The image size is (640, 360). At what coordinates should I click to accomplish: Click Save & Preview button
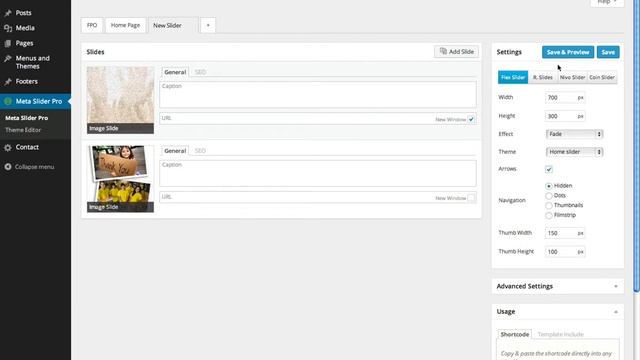click(x=568, y=52)
